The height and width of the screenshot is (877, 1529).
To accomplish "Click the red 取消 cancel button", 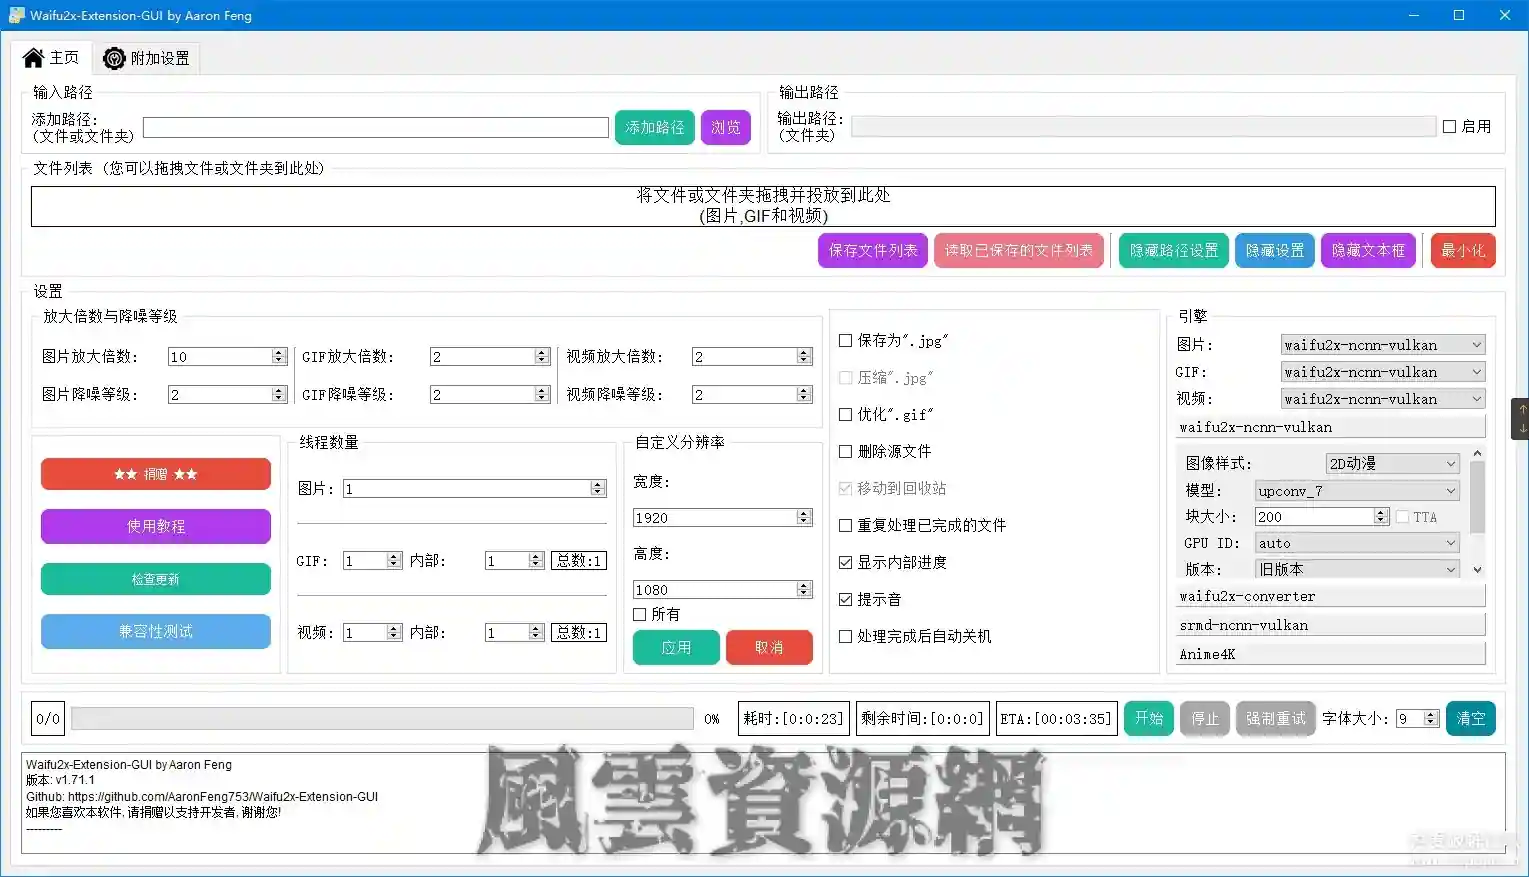I will pyautogui.click(x=769, y=648).
